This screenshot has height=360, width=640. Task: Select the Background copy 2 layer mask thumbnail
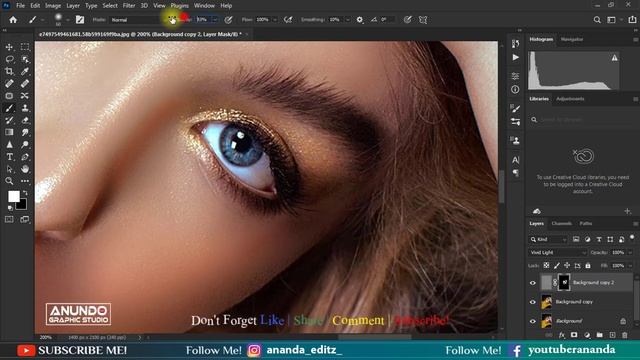pos(564,282)
